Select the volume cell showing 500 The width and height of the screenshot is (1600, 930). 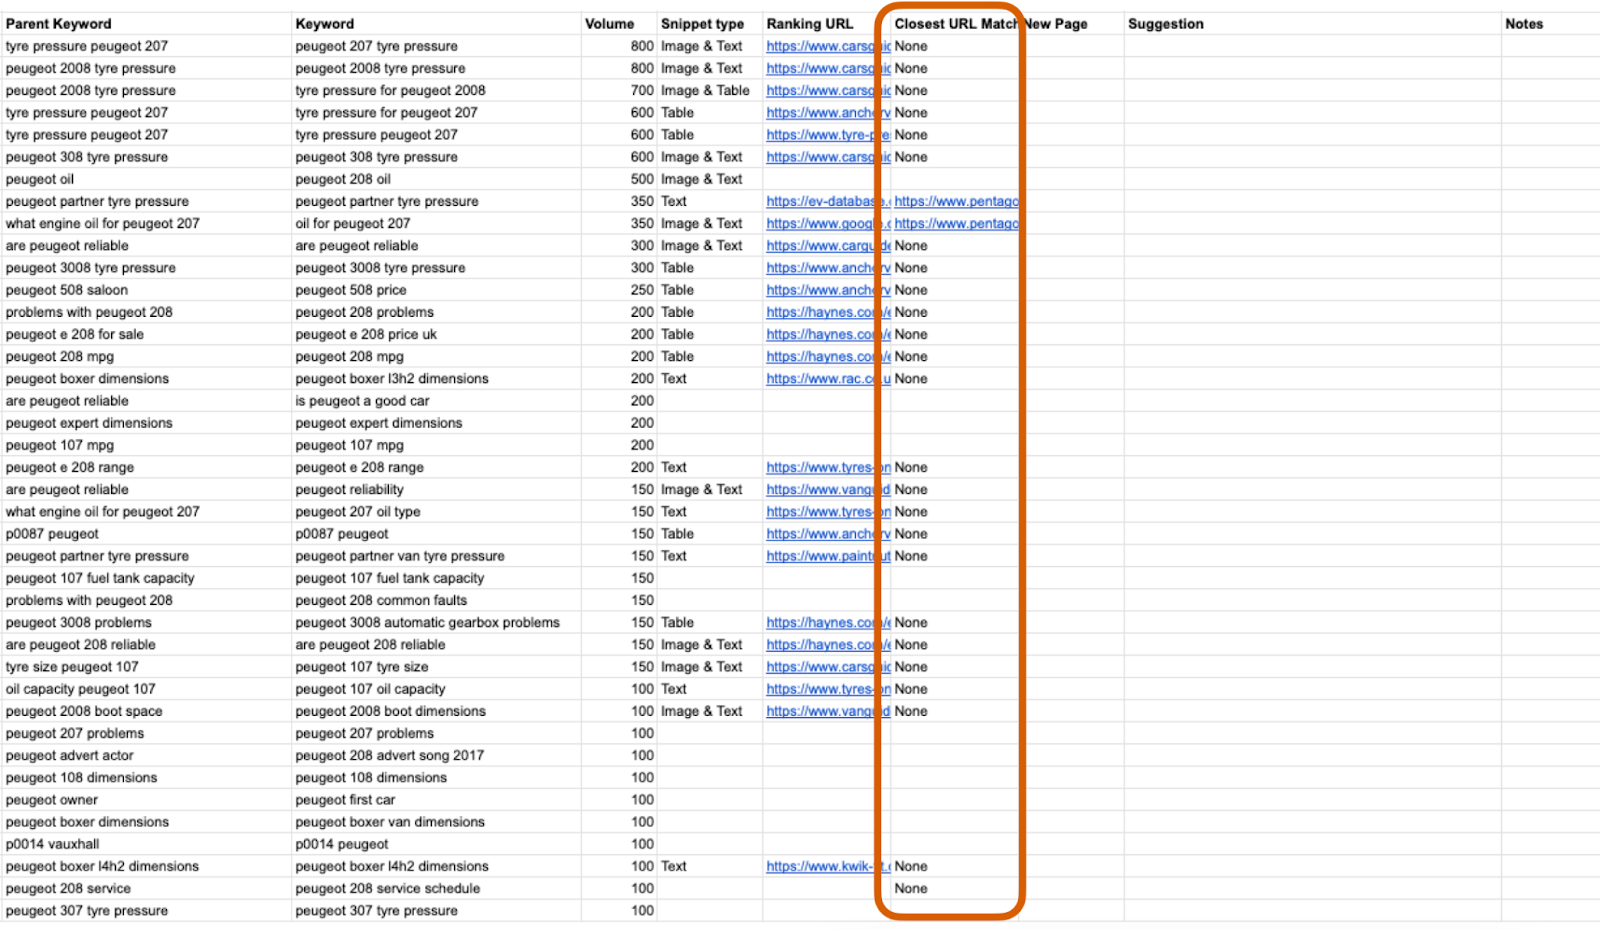[642, 179]
